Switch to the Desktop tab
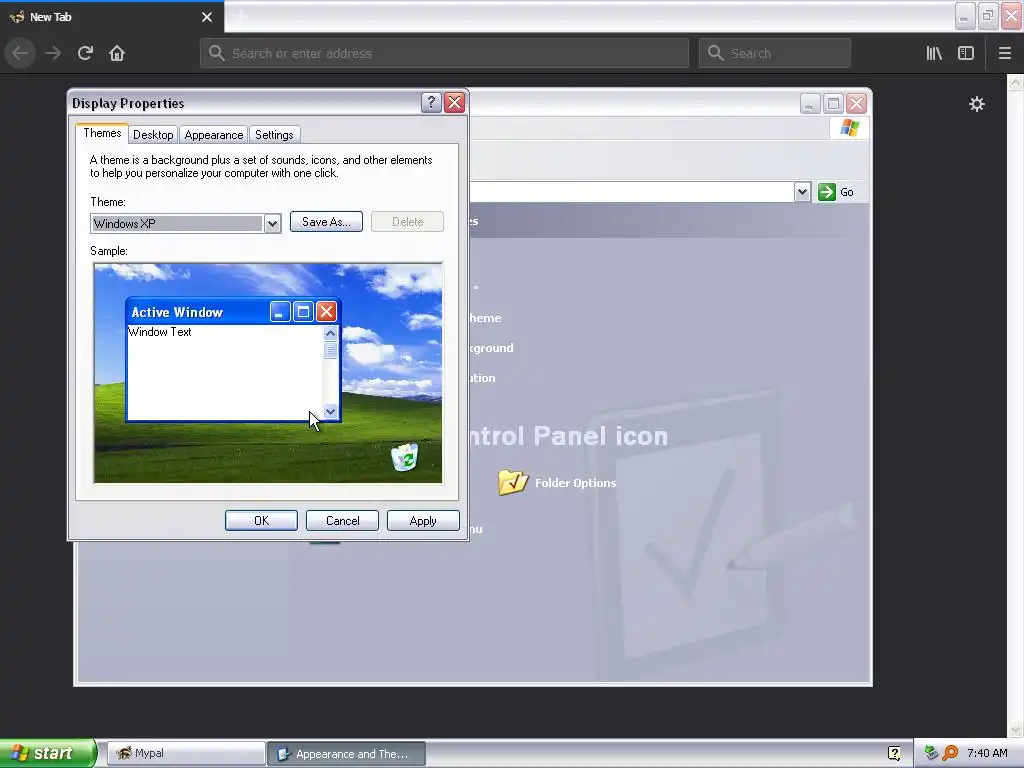The height and width of the screenshot is (768, 1024). [153, 135]
